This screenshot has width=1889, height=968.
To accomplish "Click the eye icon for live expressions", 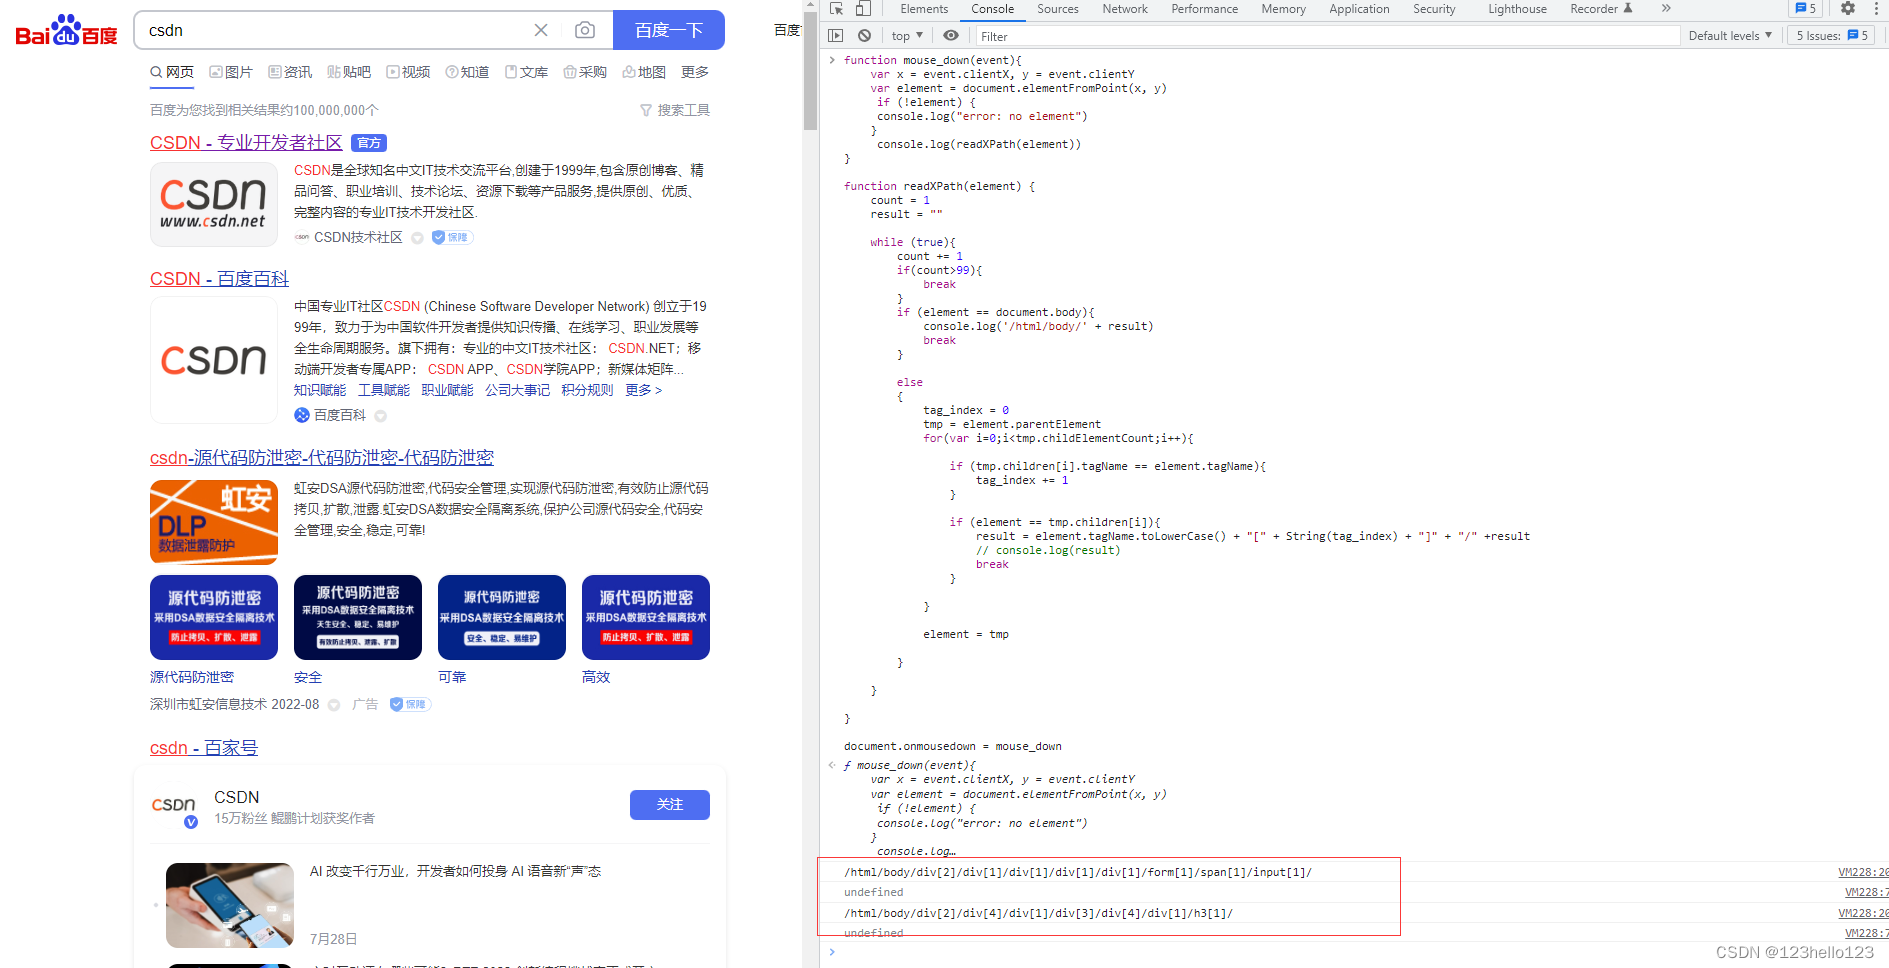I will click(x=951, y=35).
